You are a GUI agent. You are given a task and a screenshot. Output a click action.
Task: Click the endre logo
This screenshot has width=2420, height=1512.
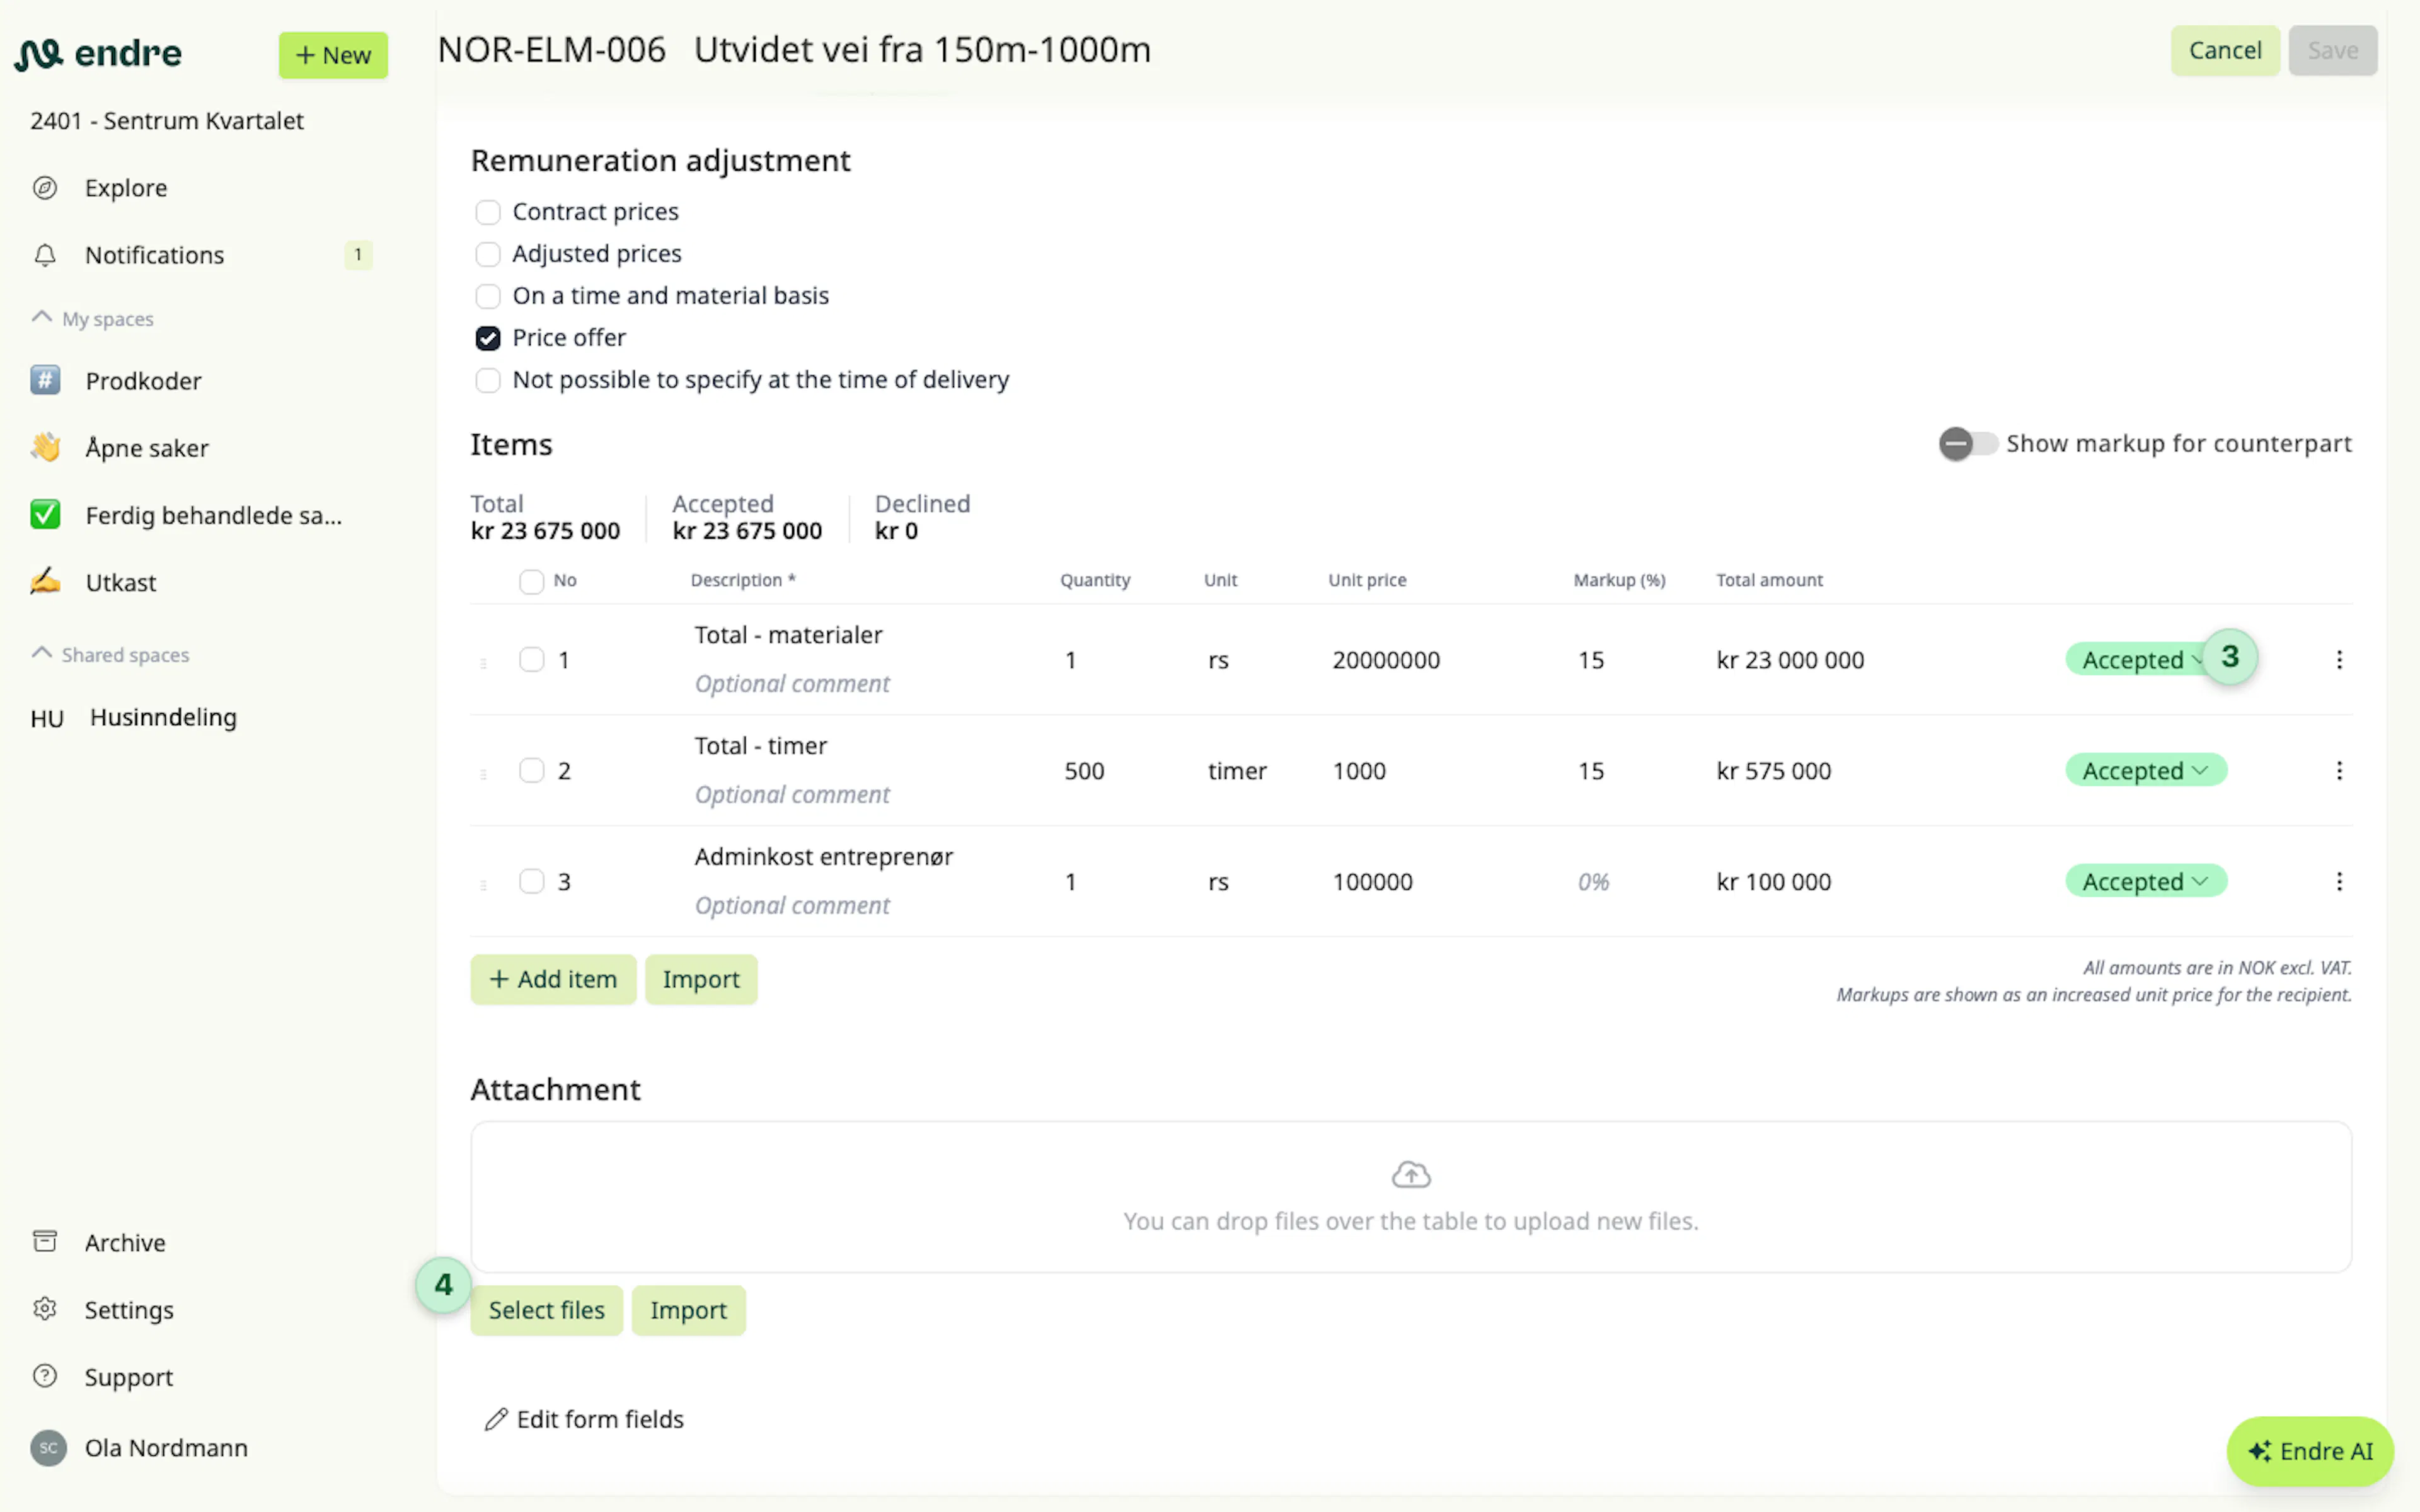(98, 53)
